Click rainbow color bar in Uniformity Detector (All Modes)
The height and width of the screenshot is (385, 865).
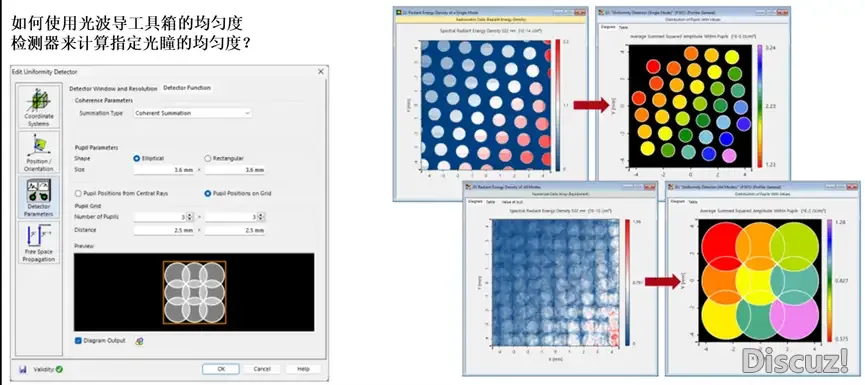click(x=829, y=280)
